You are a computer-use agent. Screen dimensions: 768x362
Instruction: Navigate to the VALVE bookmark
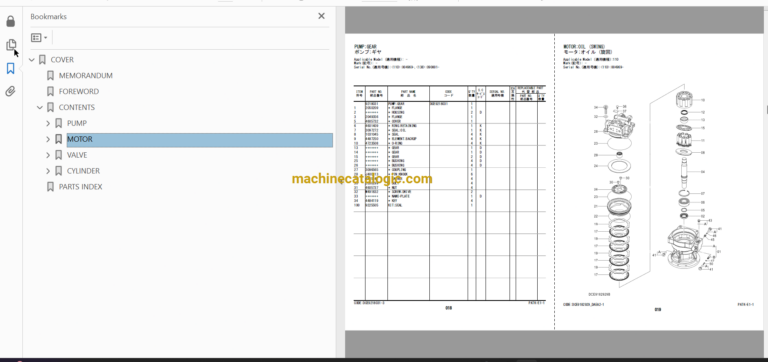[77, 155]
